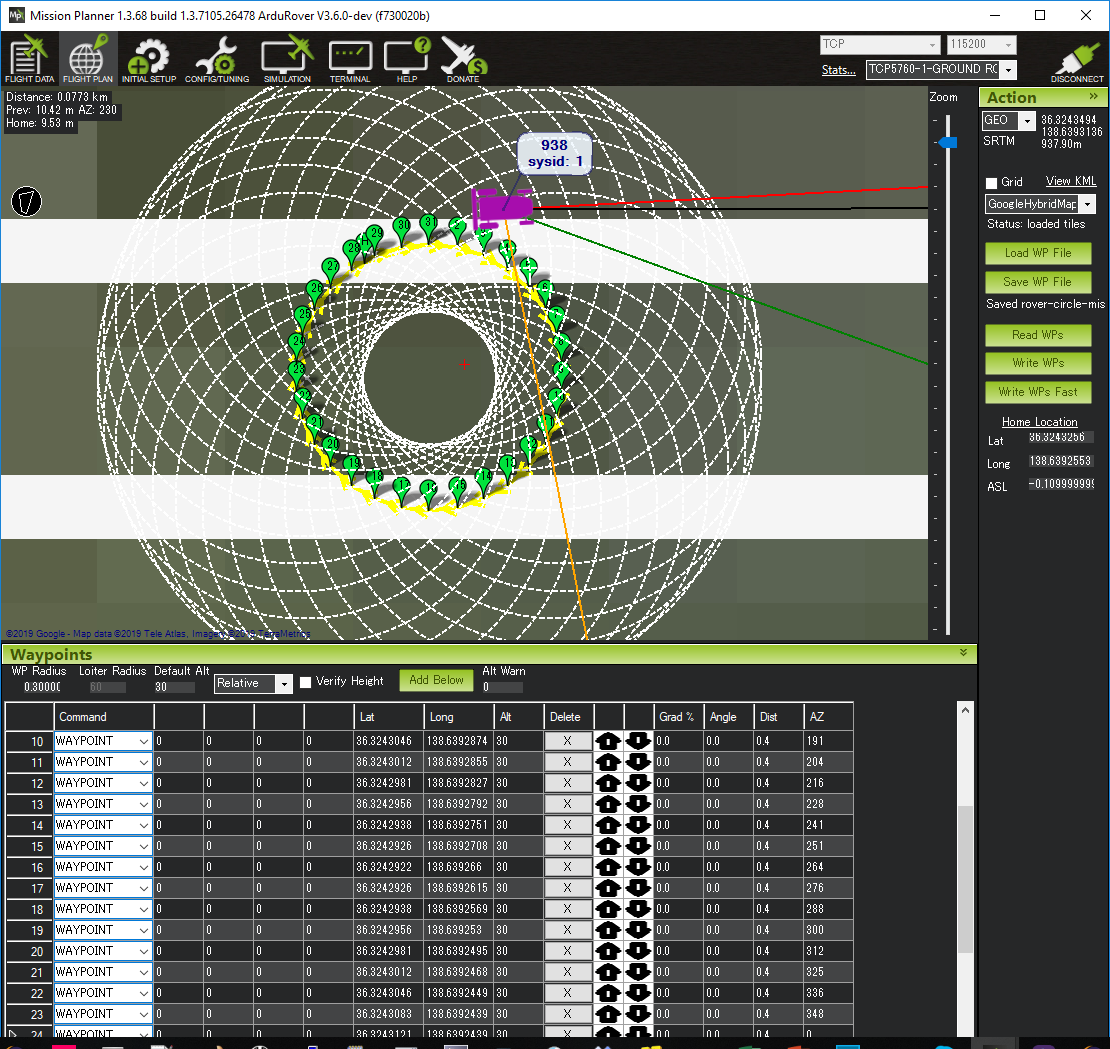Move waypoint 18 up with arrow
This screenshot has width=1110, height=1049.
click(x=607, y=909)
